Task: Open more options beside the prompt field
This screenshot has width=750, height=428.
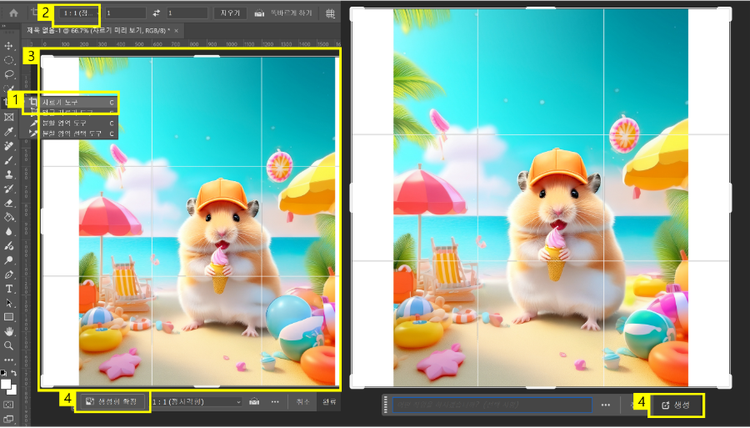Action: (606, 405)
